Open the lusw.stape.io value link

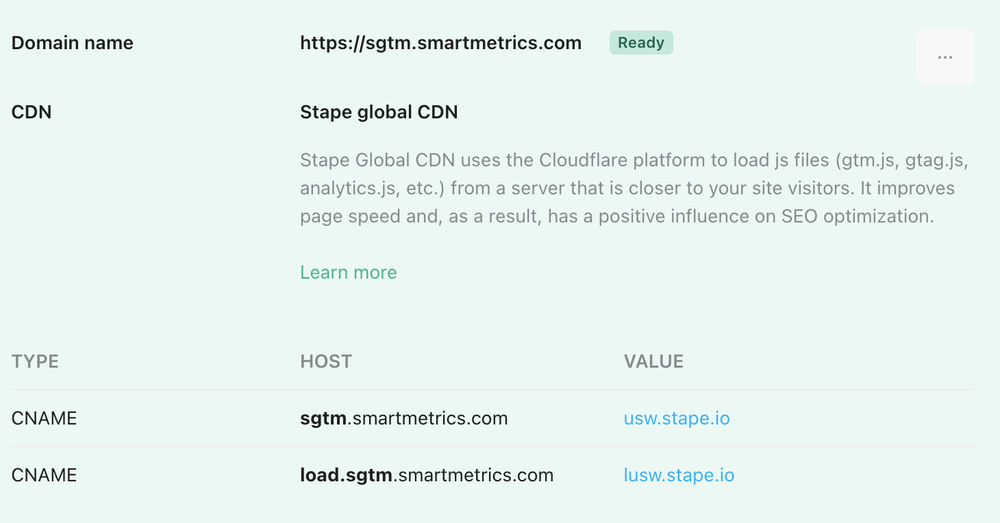679,475
